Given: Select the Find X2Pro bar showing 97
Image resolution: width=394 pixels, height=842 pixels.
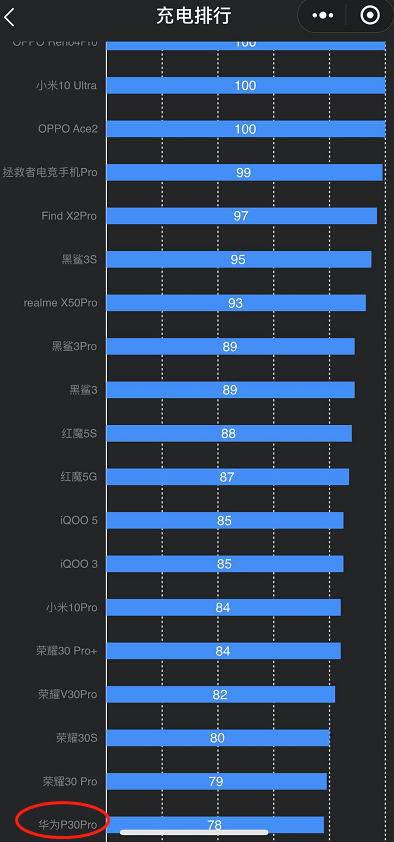Looking at the screenshot, I should (x=242, y=216).
